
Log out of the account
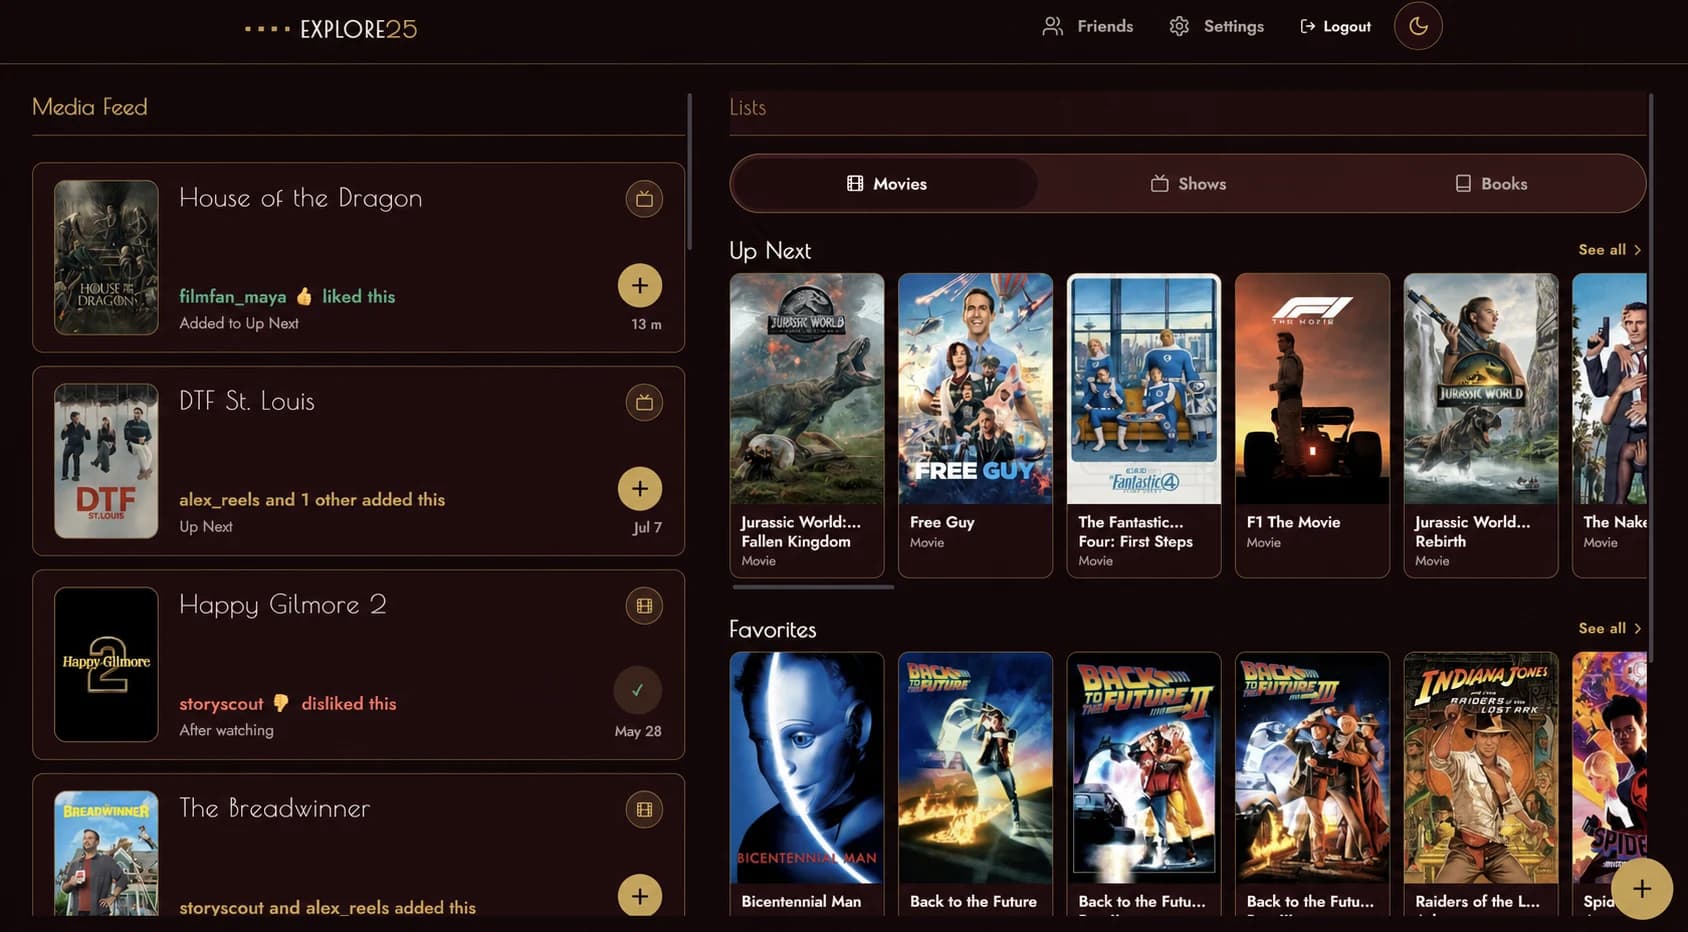point(1335,26)
